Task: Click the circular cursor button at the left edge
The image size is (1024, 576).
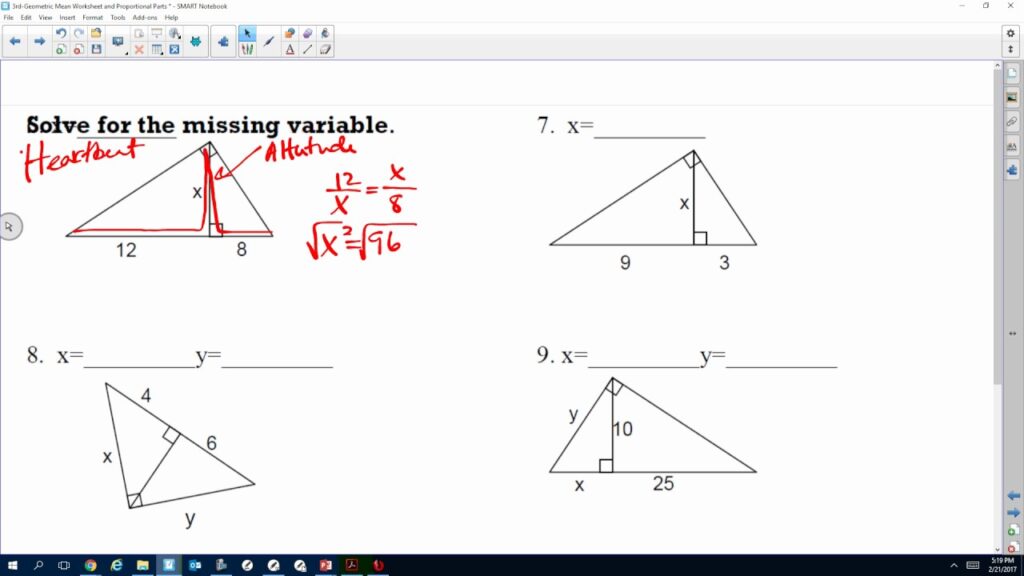Action: [x=9, y=227]
